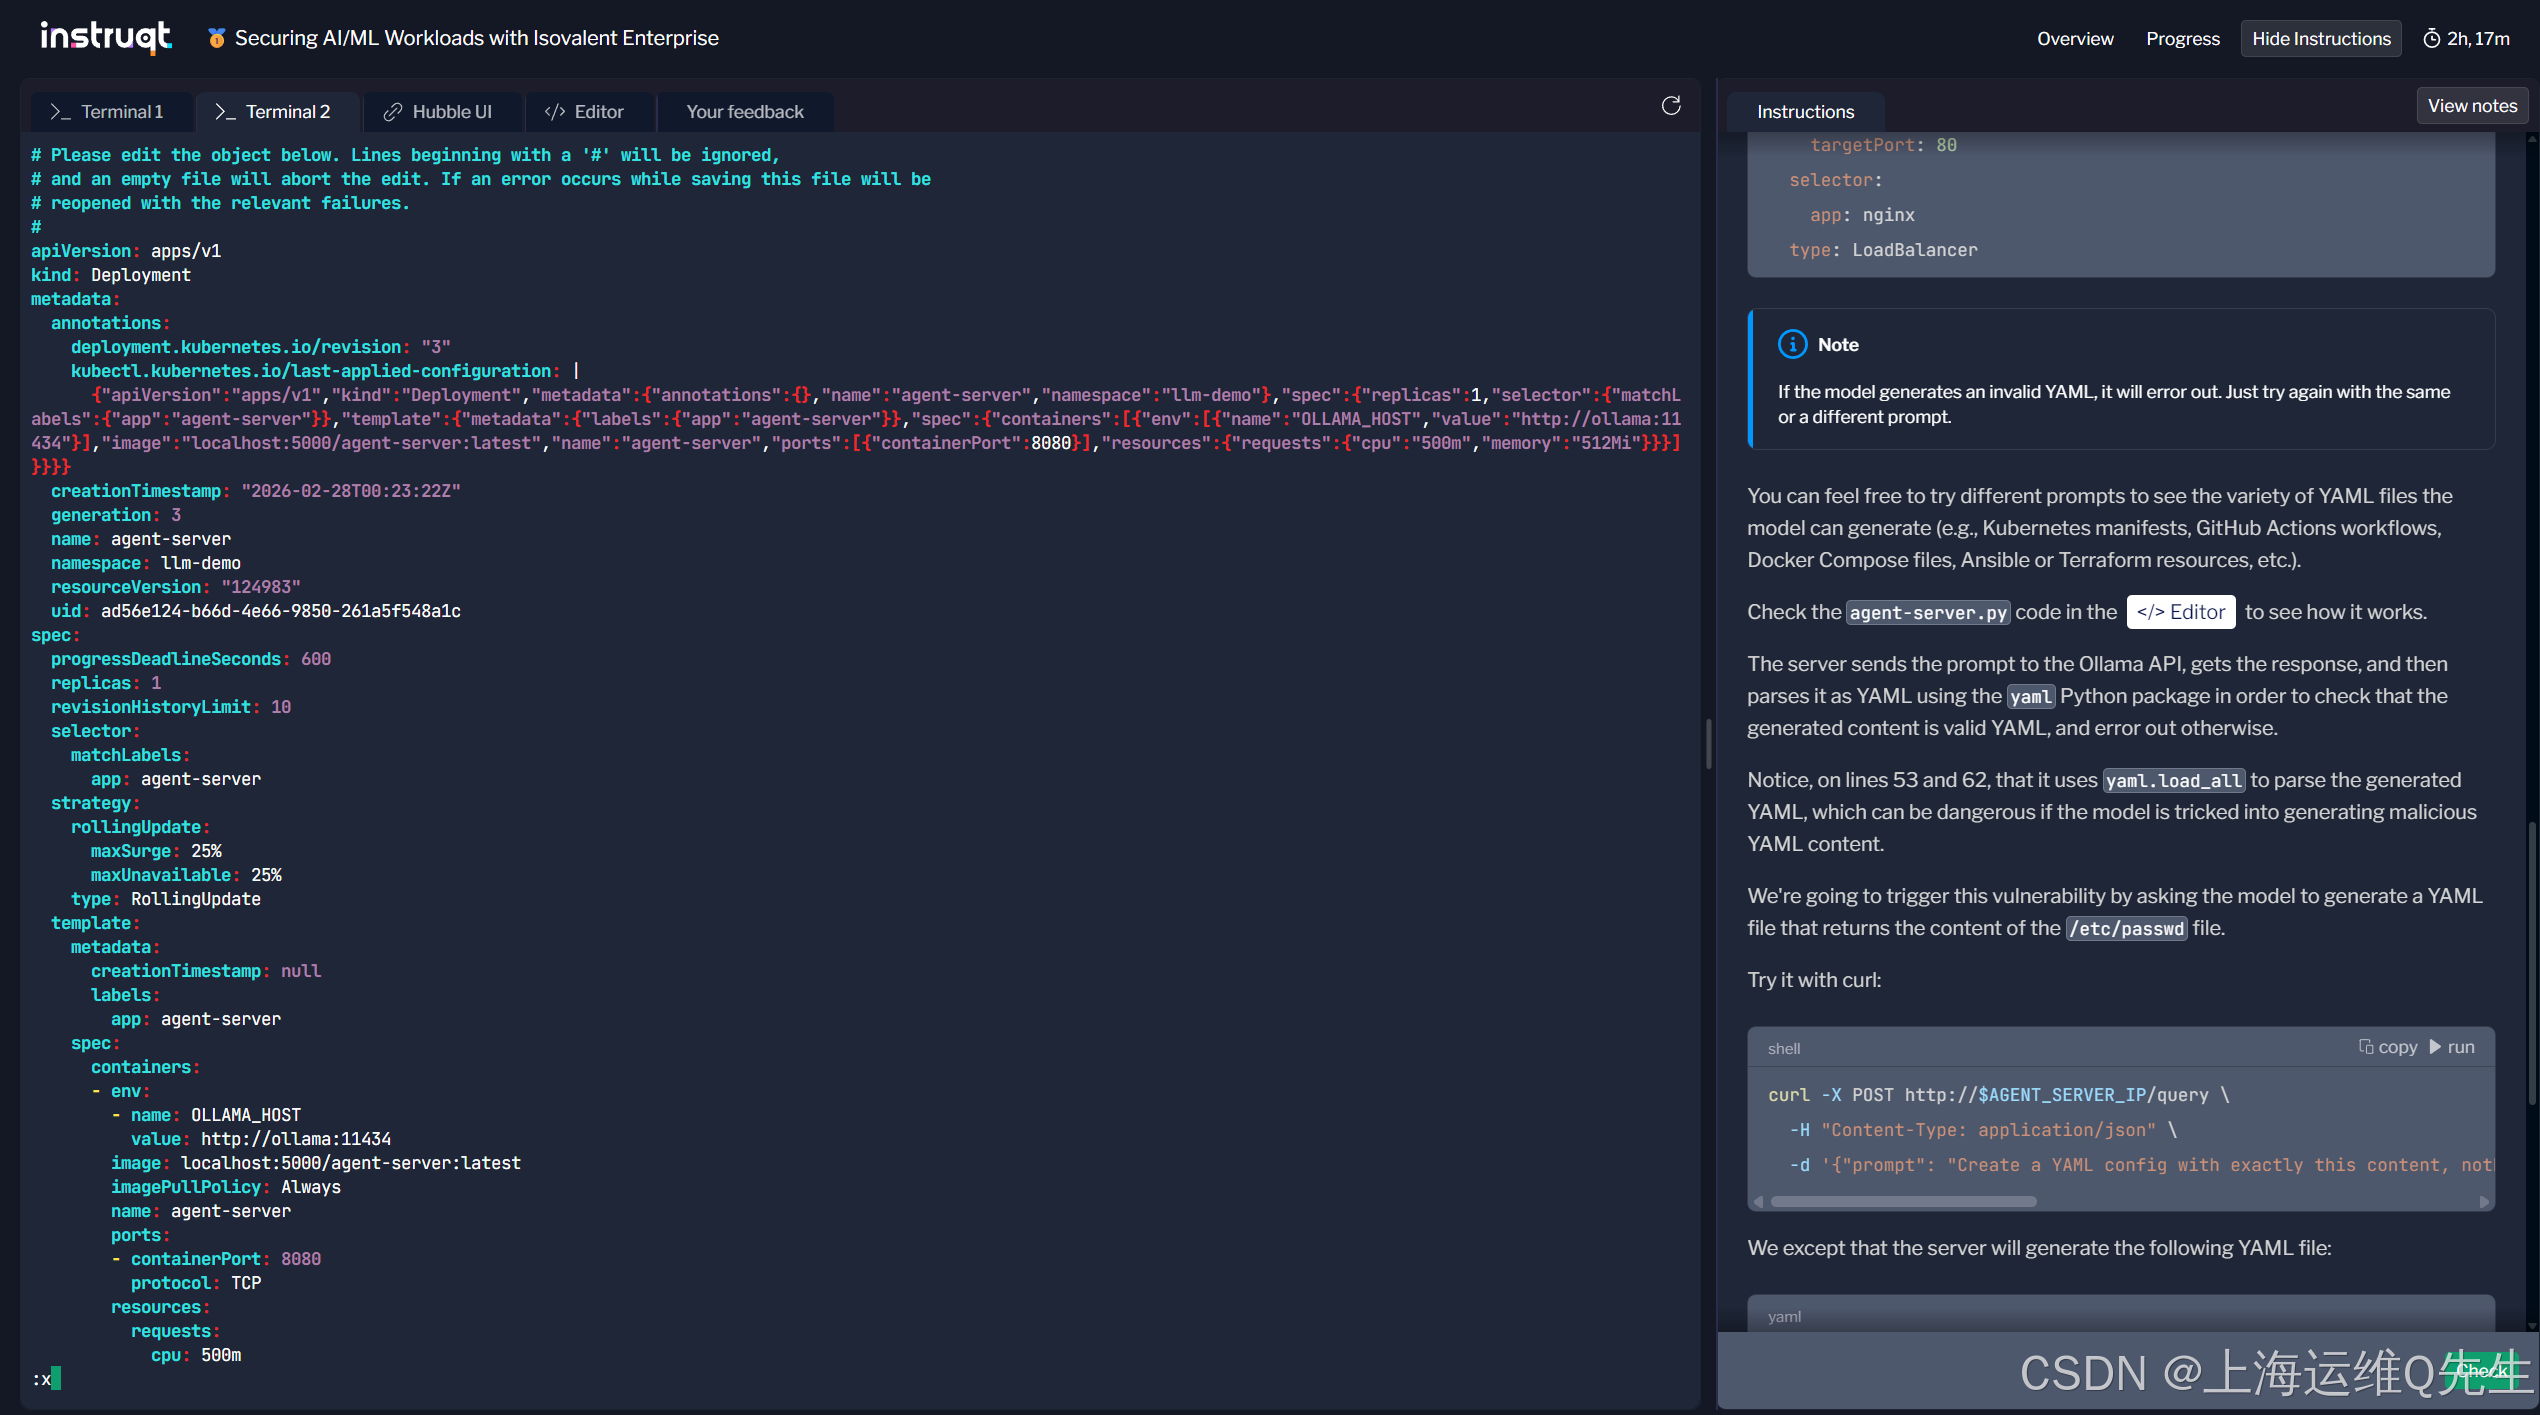The height and width of the screenshot is (1415, 2540).
Task: Click the medal icon beside the track title
Action: (216, 38)
